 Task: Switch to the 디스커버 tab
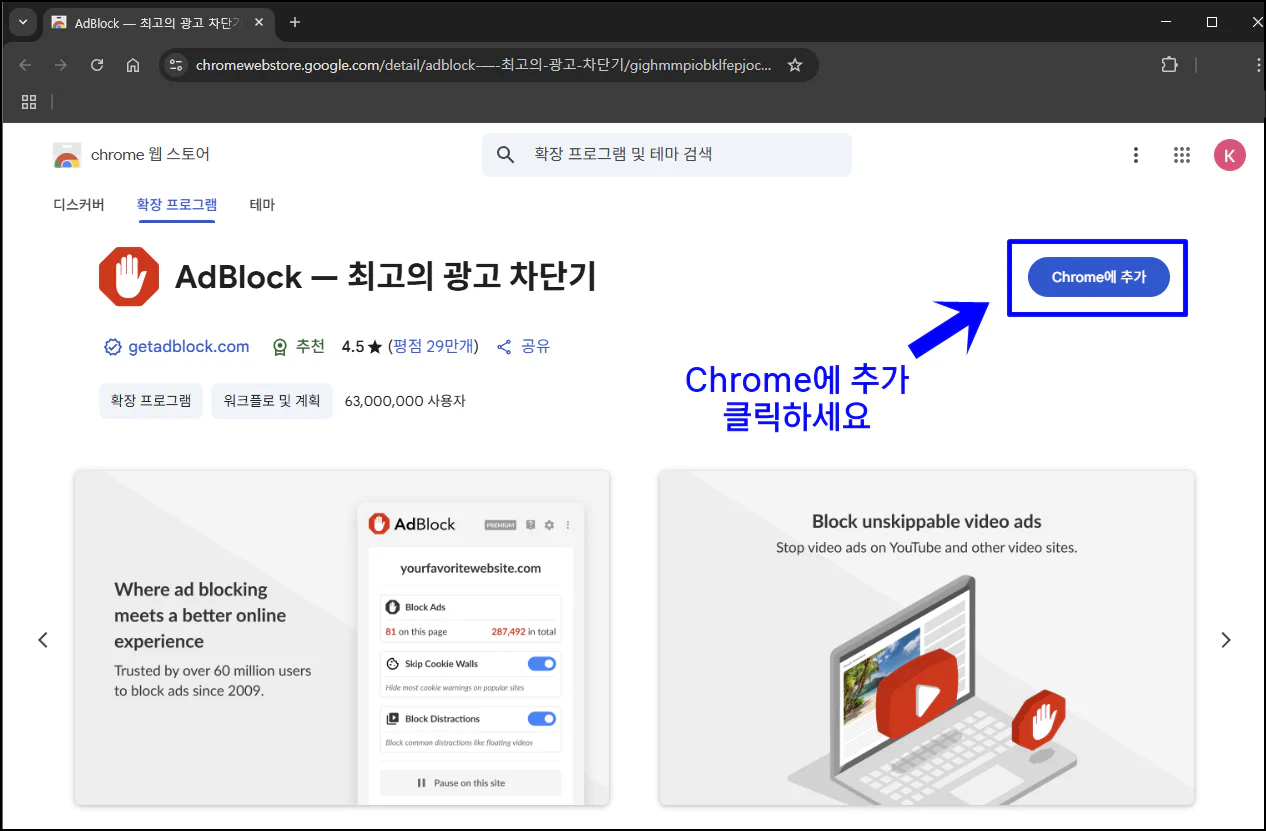point(79,205)
